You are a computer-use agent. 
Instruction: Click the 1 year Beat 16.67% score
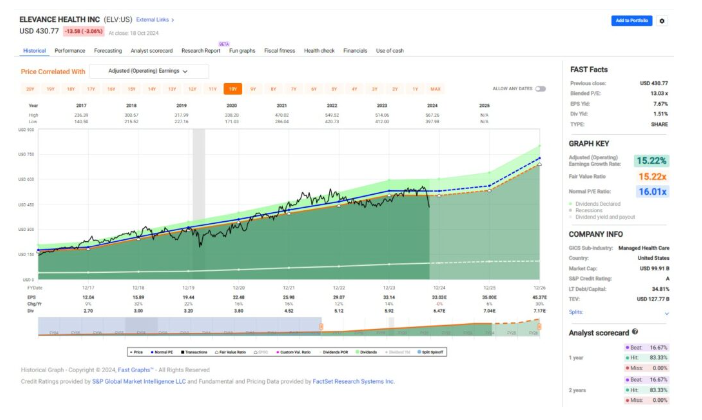[646, 347]
